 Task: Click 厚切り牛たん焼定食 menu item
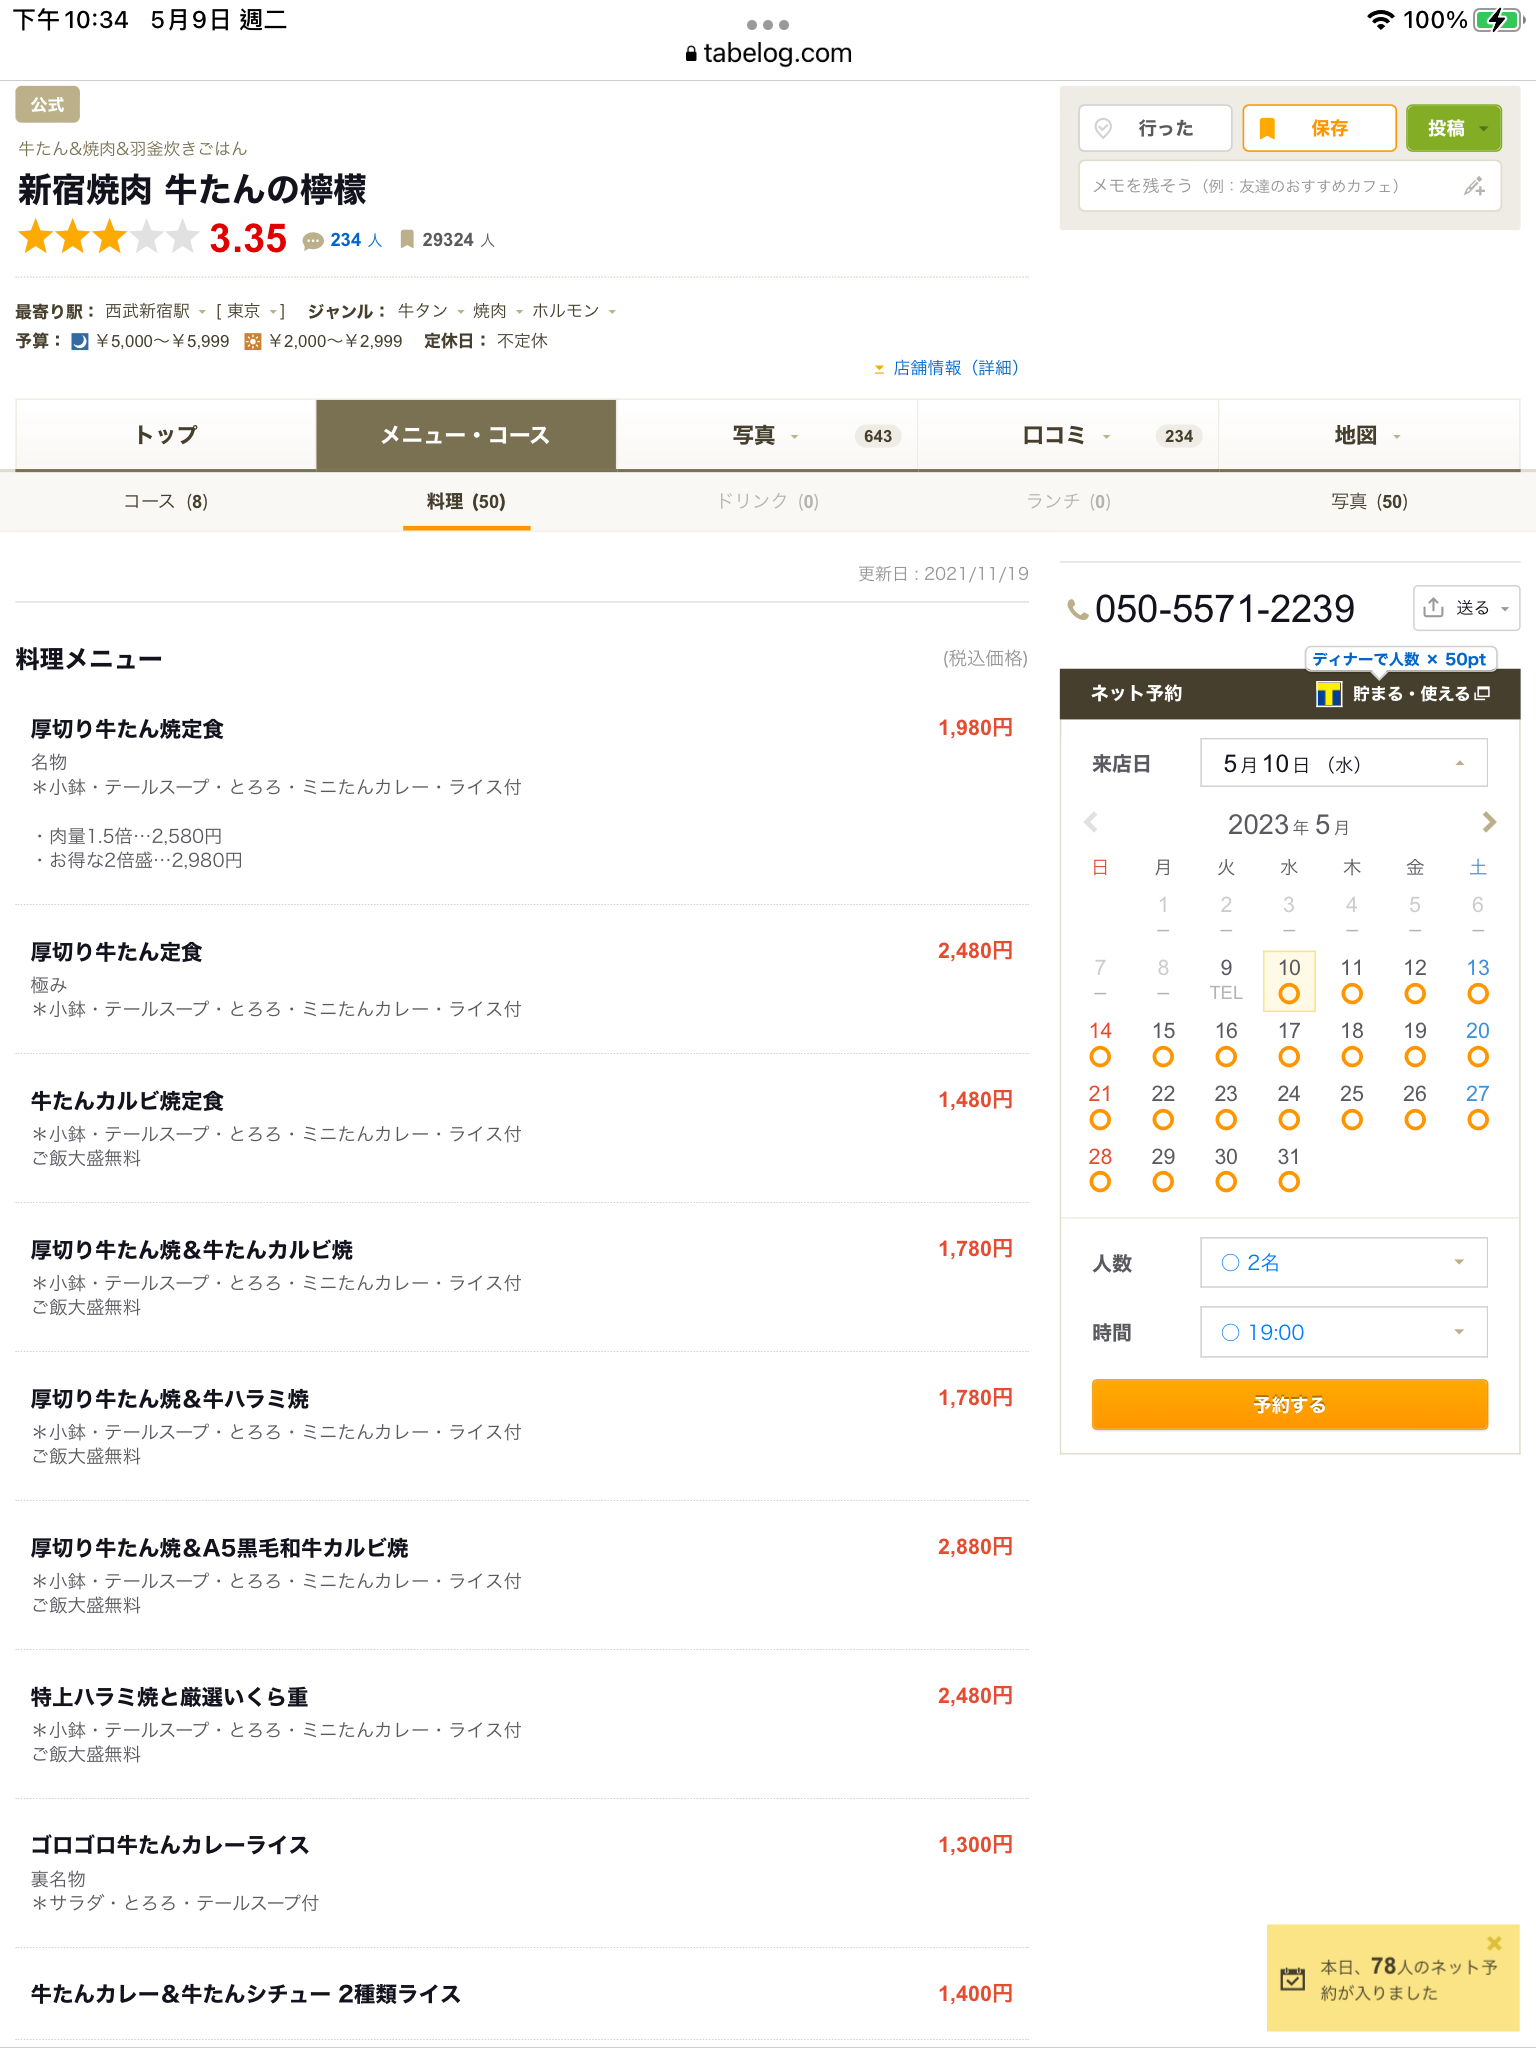tap(127, 729)
